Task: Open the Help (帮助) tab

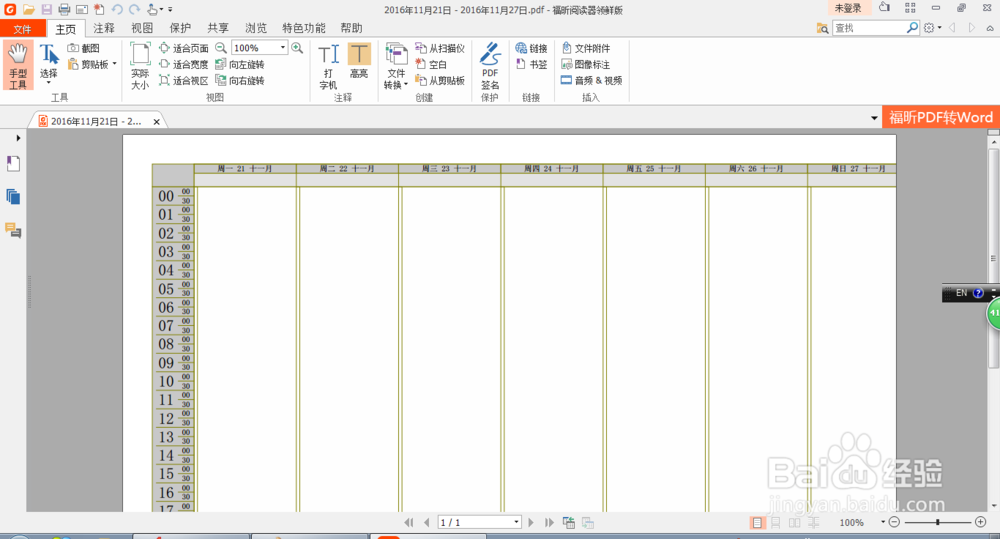Action: (x=351, y=28)
